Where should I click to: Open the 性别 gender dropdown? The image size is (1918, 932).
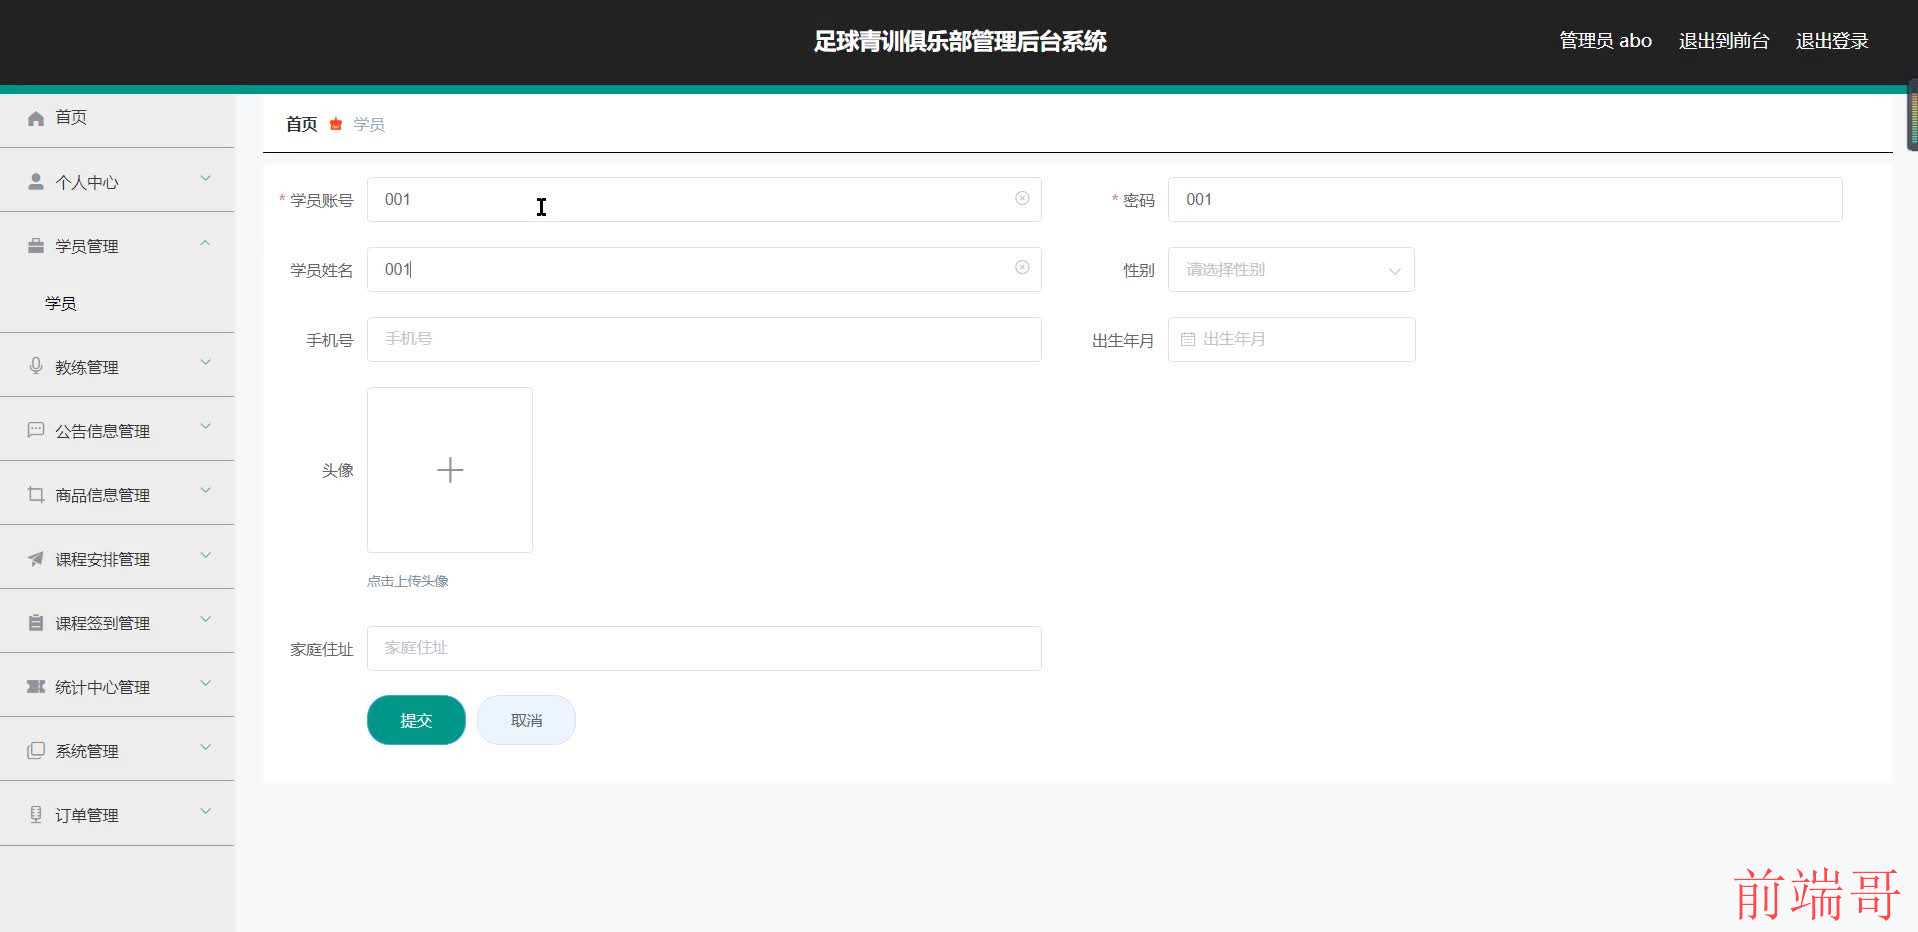[x=1291, y=270]
